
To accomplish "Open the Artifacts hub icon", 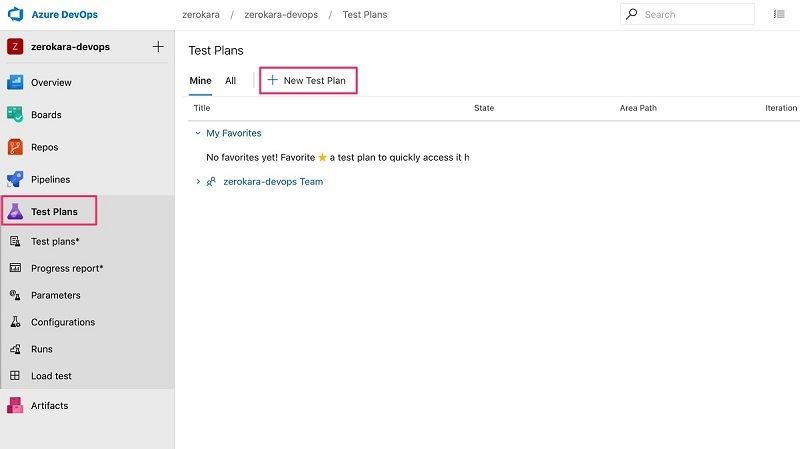I will [15, 406].
